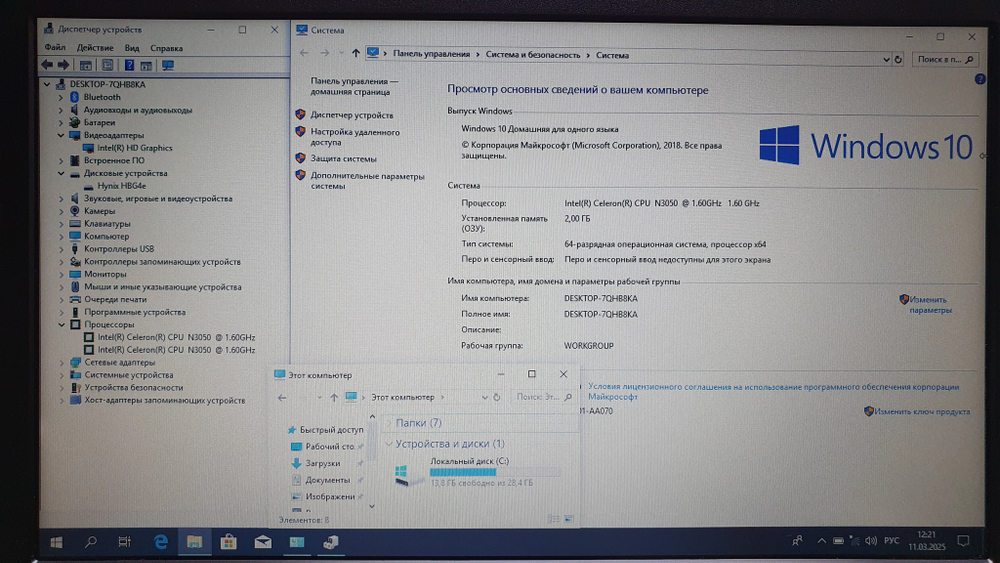Click Система и безопасность breadcrumb
This screenshot has width=1000, height=563.
point(533,55)
